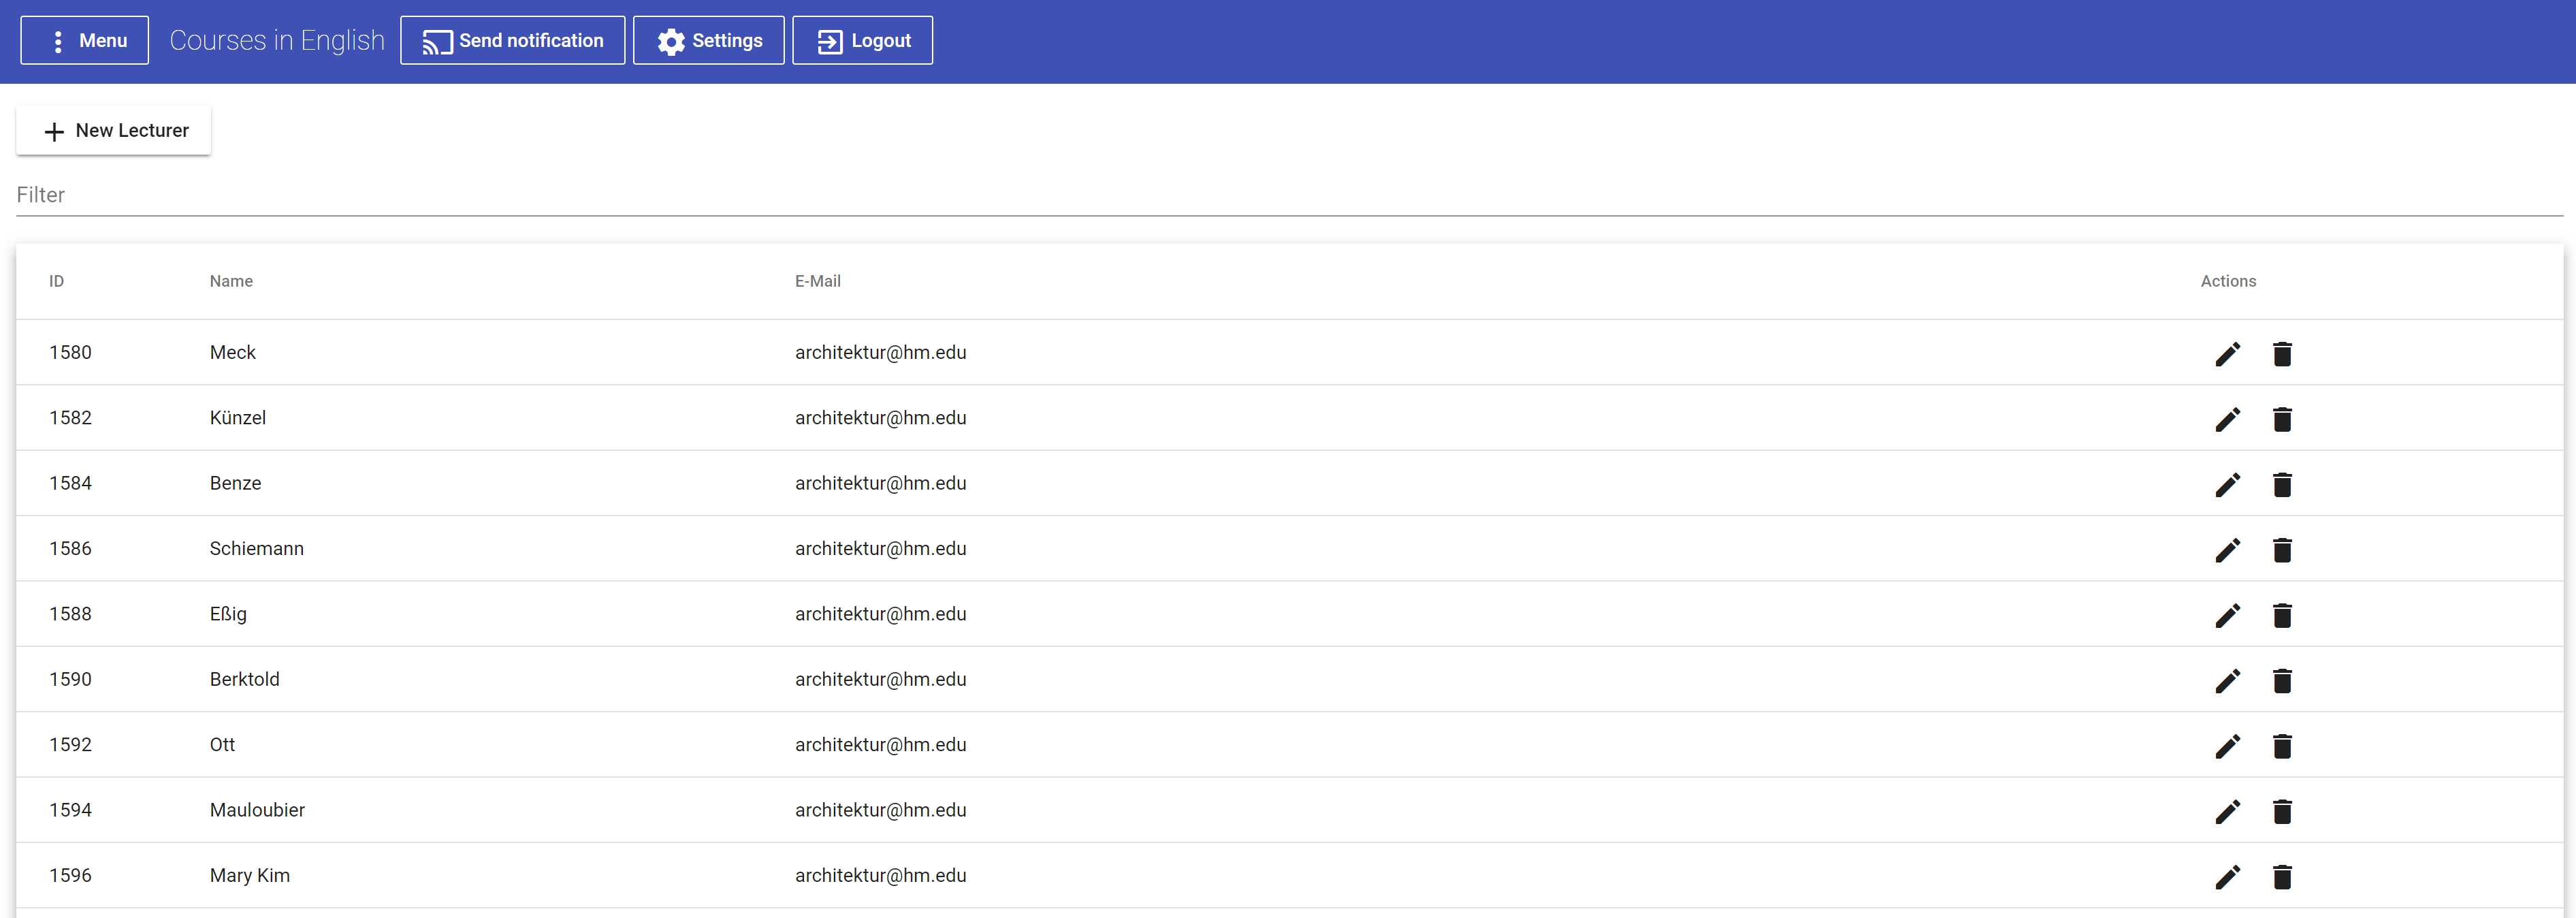
Task: Edit the Berktold lecturer entry
Action: coord(2227,681)
